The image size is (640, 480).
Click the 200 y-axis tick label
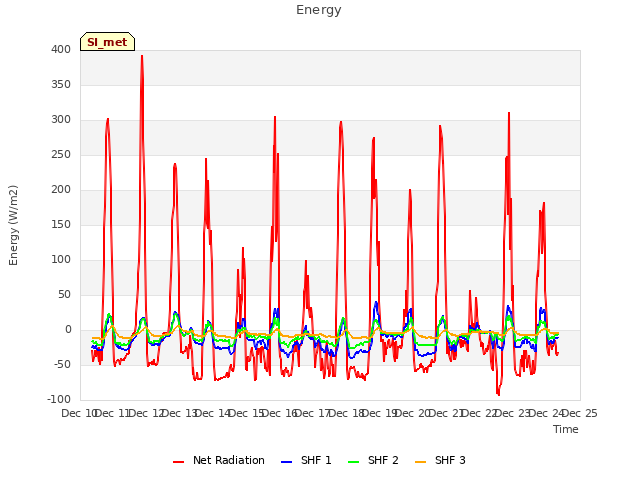(x=61, y=190)
